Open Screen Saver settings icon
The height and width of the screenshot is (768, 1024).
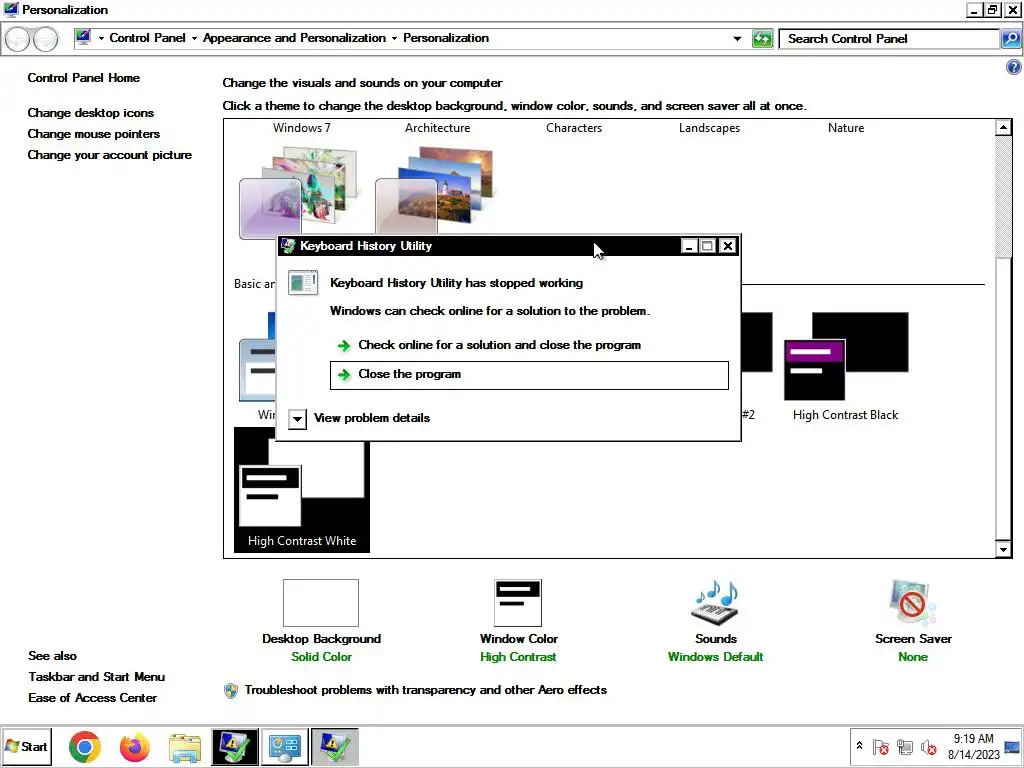pyautogui.click(x=912, y=603)
